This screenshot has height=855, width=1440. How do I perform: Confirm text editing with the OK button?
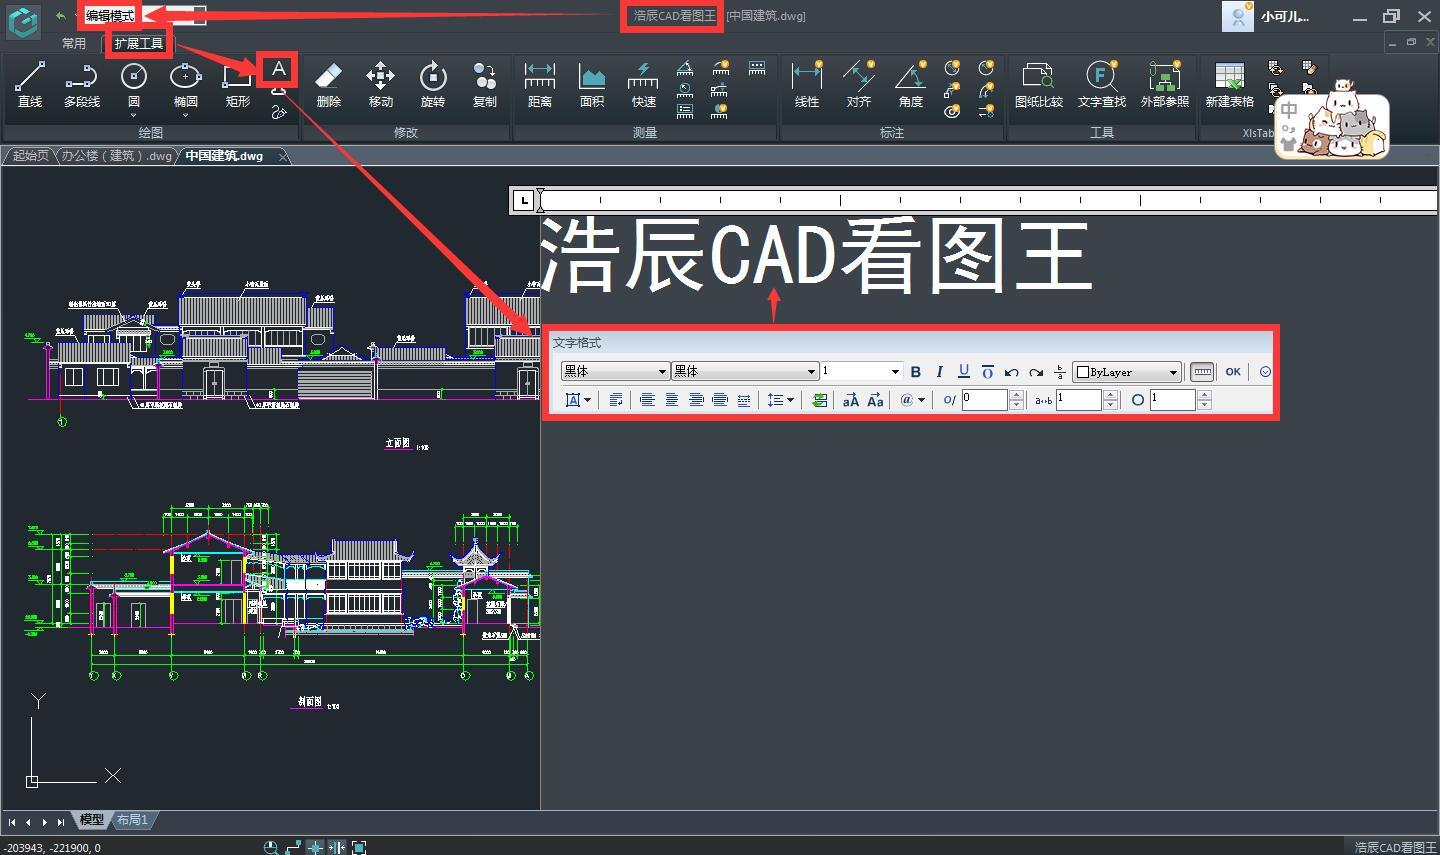(x=1232, y=371)
